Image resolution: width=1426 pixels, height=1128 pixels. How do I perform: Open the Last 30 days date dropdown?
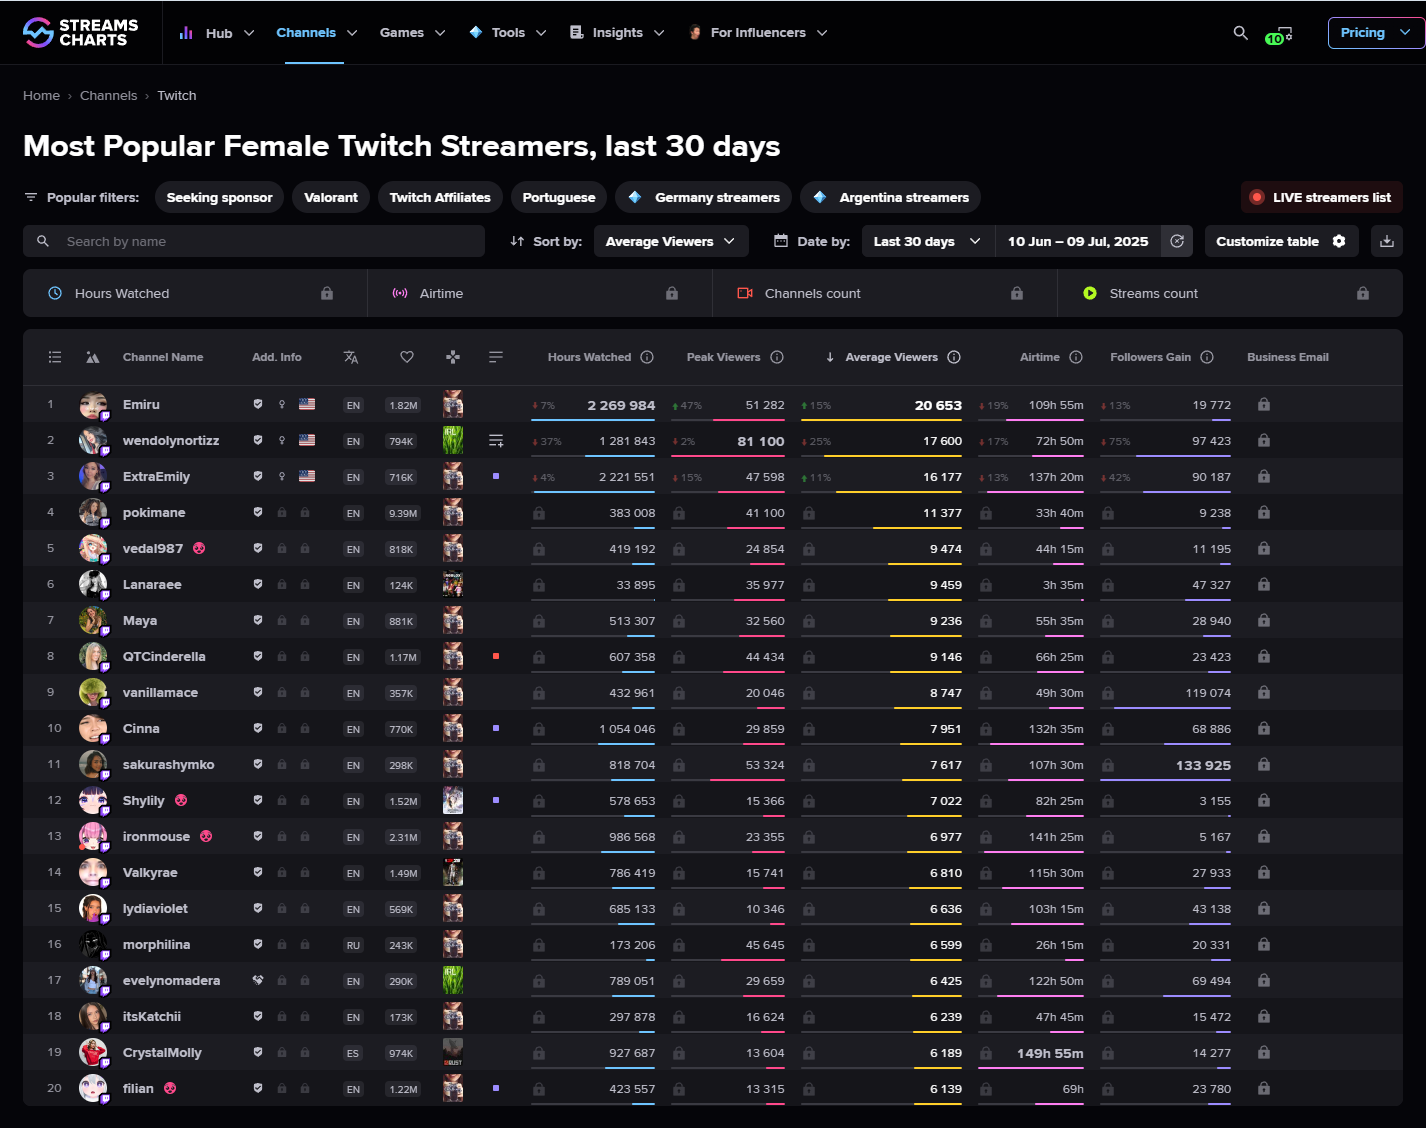point(928,241)
